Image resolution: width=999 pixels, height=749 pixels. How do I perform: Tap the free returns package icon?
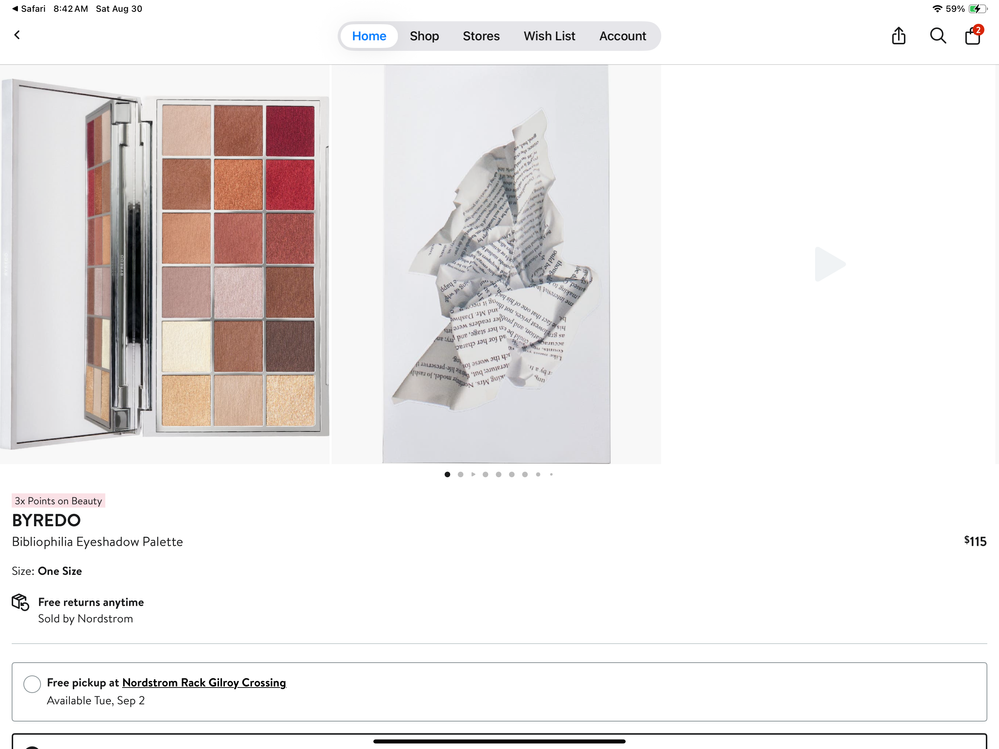pyautogui.click(x=20, y=602)
